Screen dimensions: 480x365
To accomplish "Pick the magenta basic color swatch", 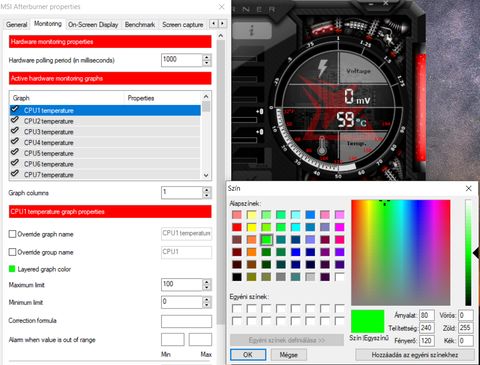I will (x=340, y=227).
